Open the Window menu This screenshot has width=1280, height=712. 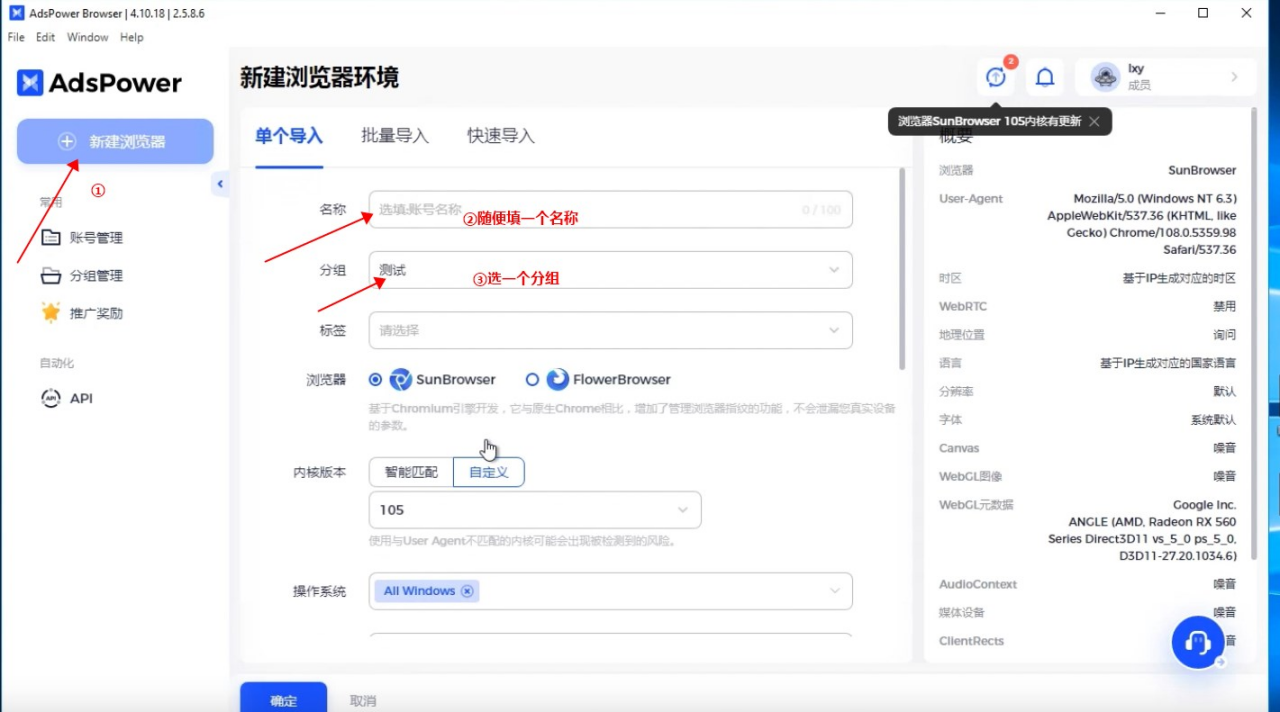(87, 37)
